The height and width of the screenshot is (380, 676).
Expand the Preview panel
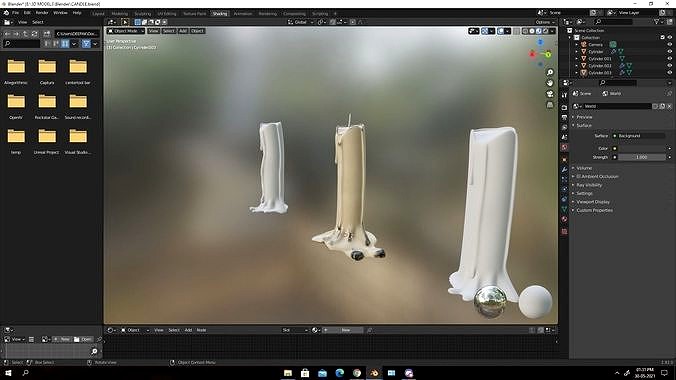tap(584, 117)
